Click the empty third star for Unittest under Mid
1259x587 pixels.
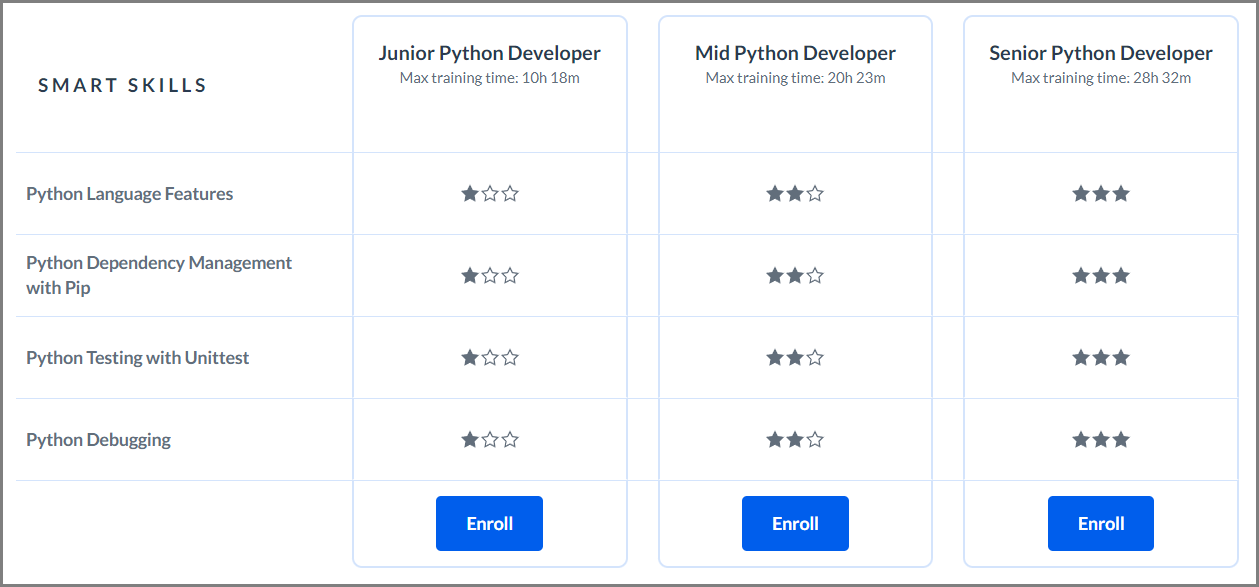pos(816,357)
